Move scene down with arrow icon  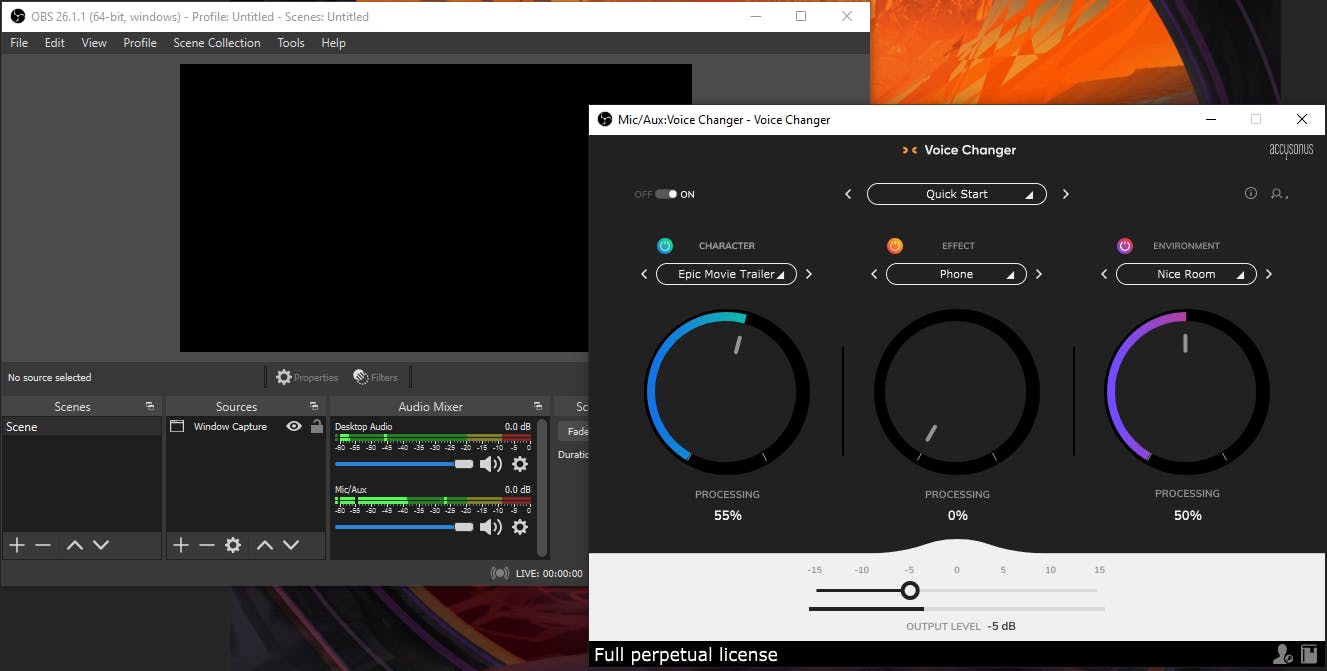(101, 545)
